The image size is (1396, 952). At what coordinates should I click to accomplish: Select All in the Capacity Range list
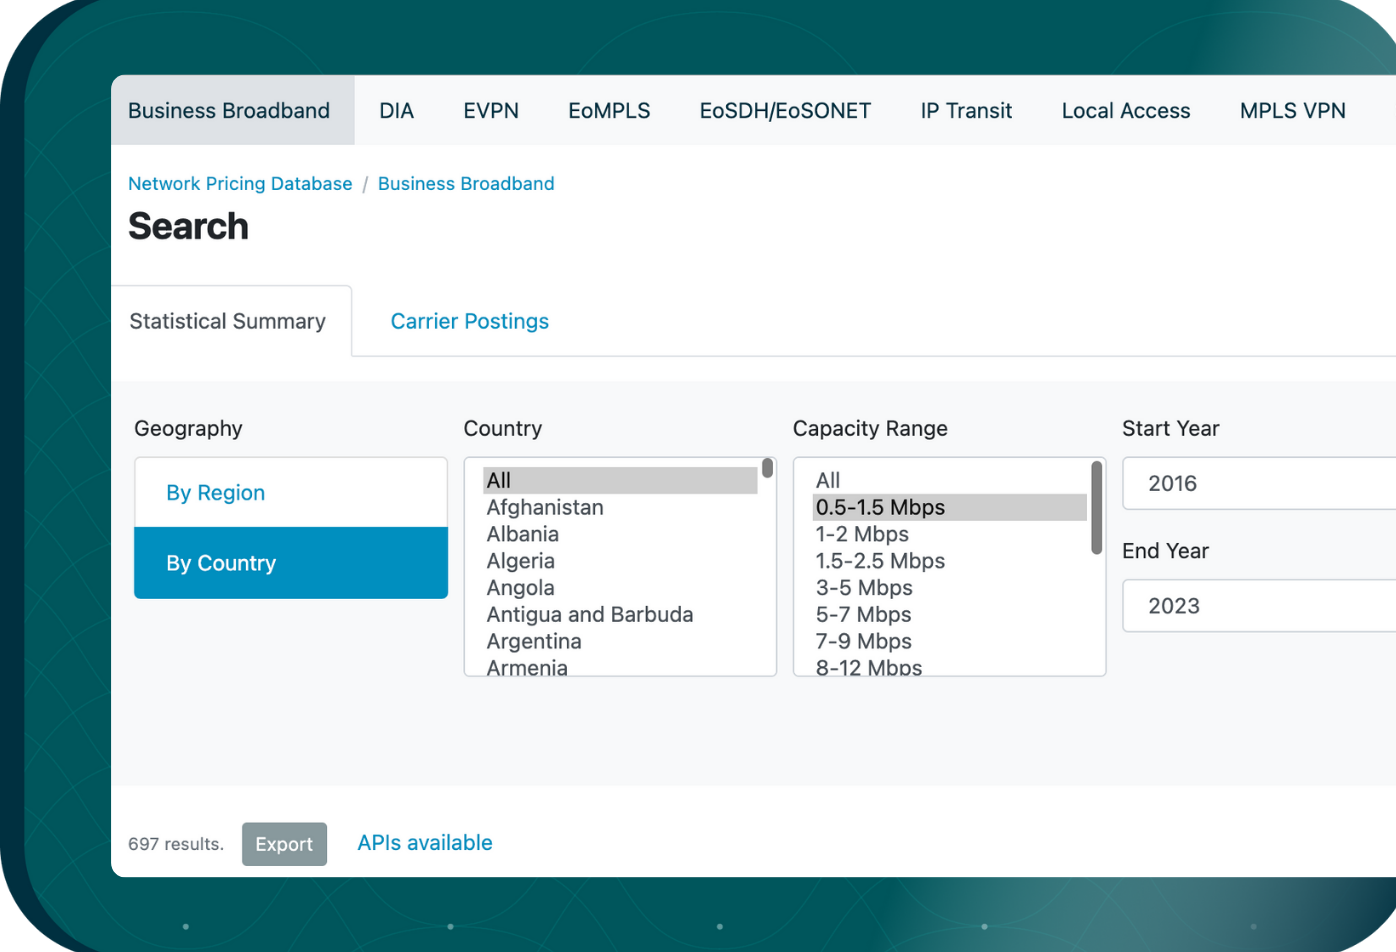coord(828,480)
